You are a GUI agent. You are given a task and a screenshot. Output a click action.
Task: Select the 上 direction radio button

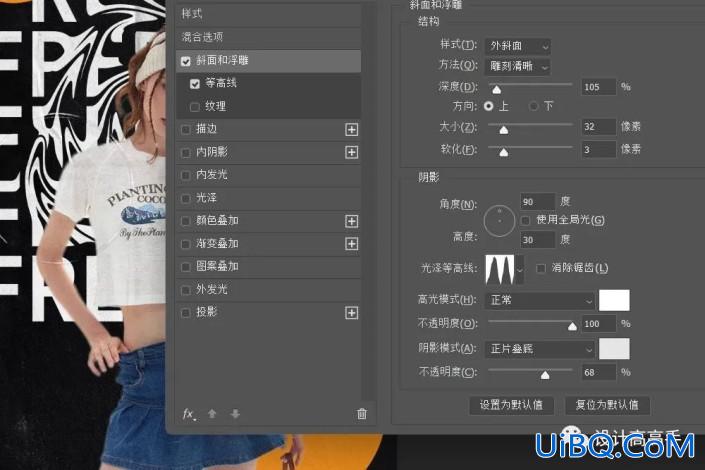tap(488, 106)
